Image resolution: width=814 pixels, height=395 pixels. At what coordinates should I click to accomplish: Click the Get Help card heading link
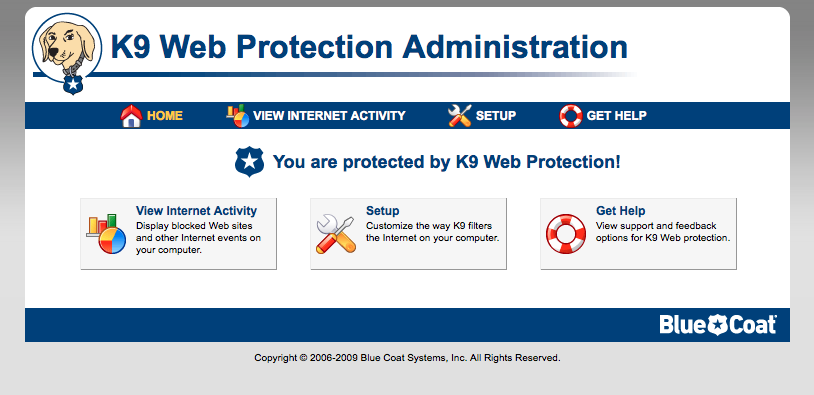(x=620, y=211)
